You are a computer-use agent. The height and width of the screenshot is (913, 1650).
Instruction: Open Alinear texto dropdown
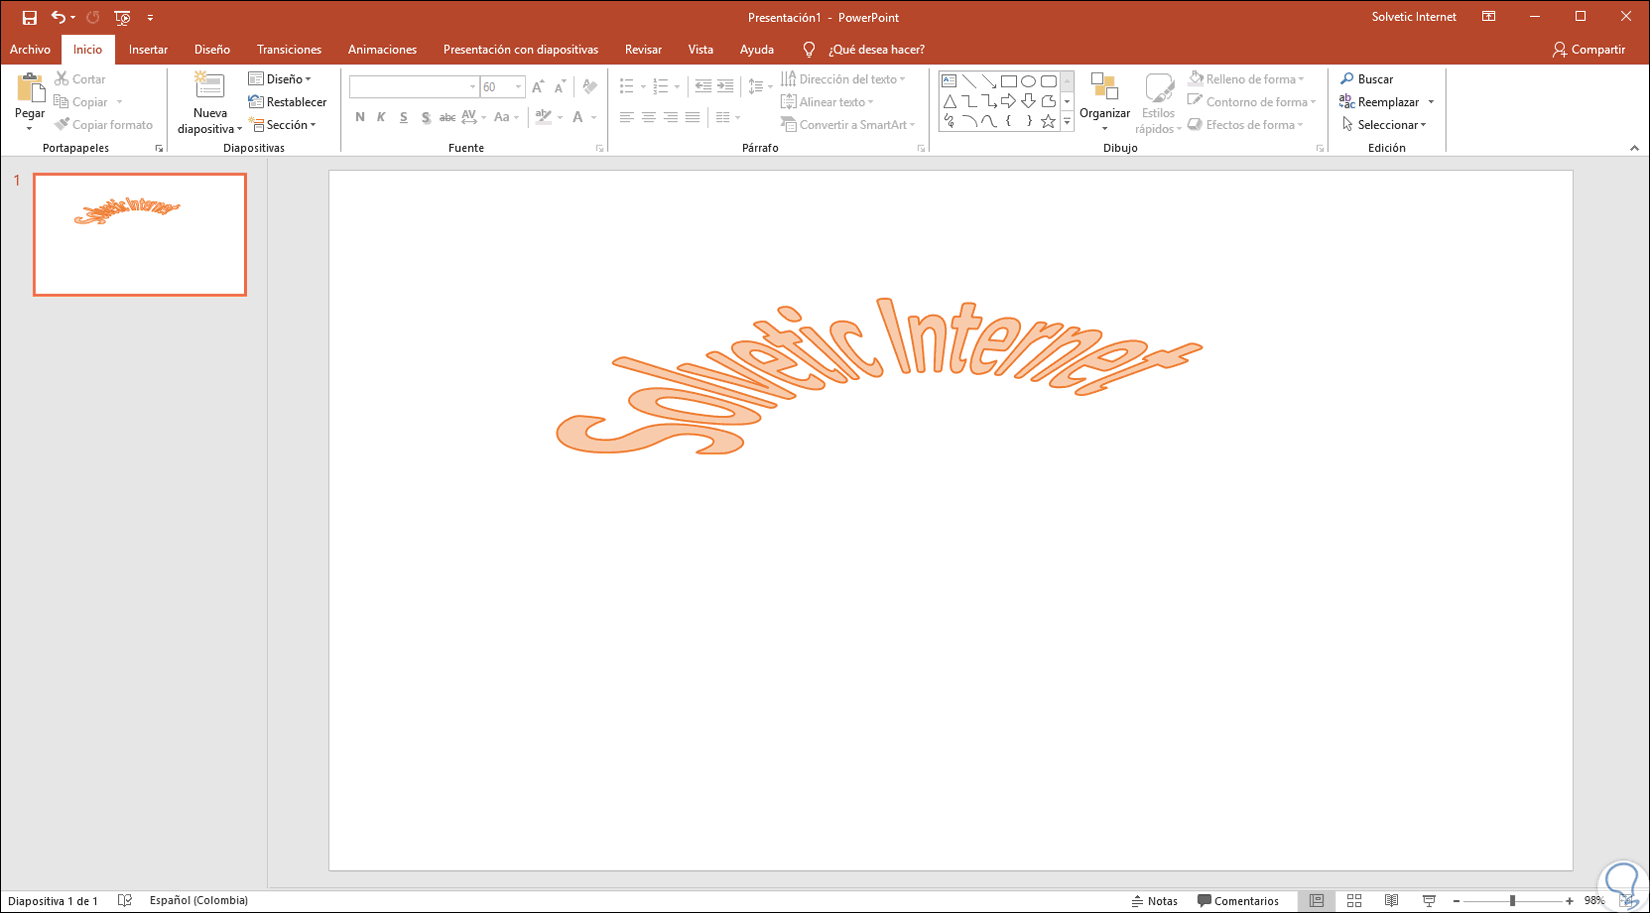click(827, 102)
